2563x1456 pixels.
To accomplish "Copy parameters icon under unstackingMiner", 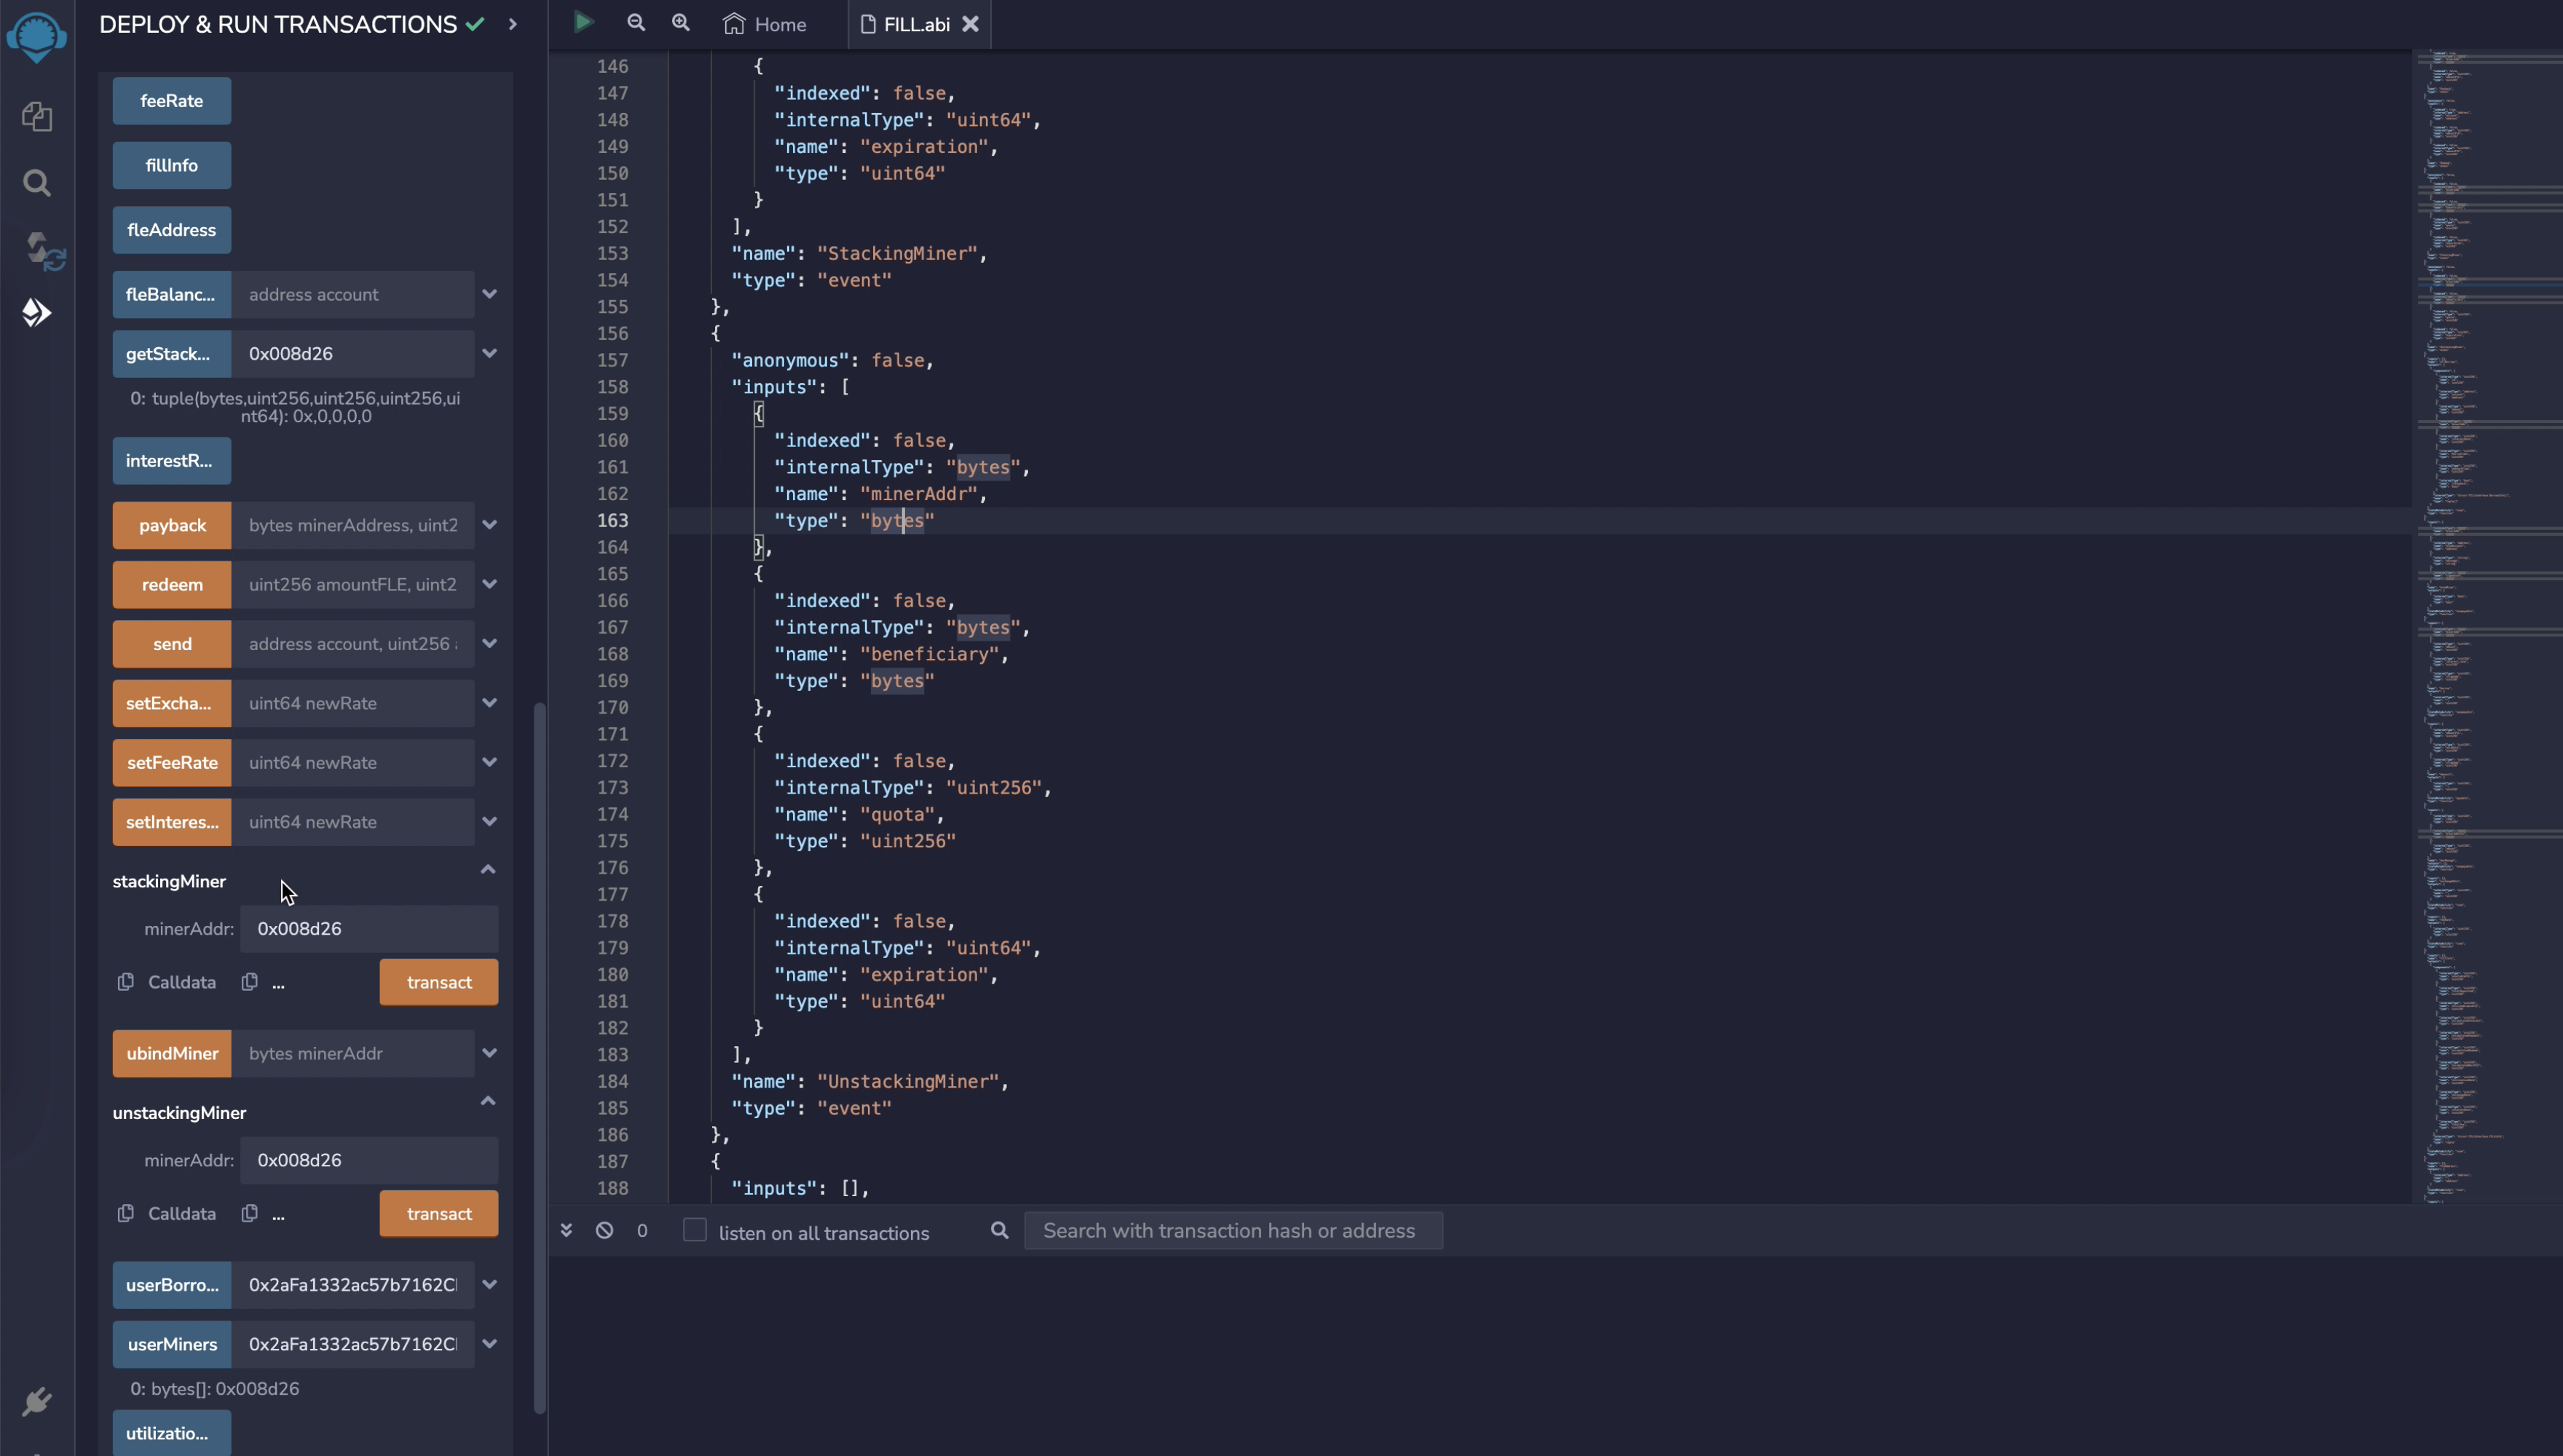I will [250, 1213].
